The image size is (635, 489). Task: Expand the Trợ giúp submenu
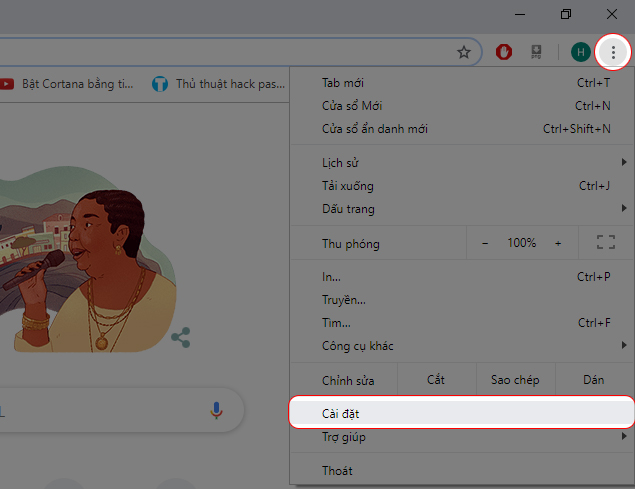pyautogui.click(x=462, y=437)
